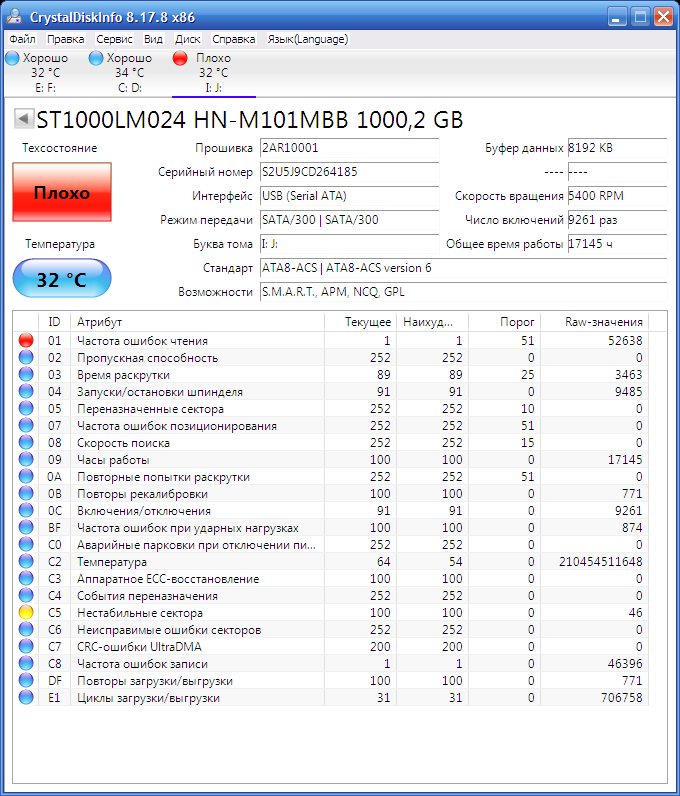This screenshot has width=680, height=796.
Task: Click the Скорость вращения field 5400 RPM
Action: [618, 195]
